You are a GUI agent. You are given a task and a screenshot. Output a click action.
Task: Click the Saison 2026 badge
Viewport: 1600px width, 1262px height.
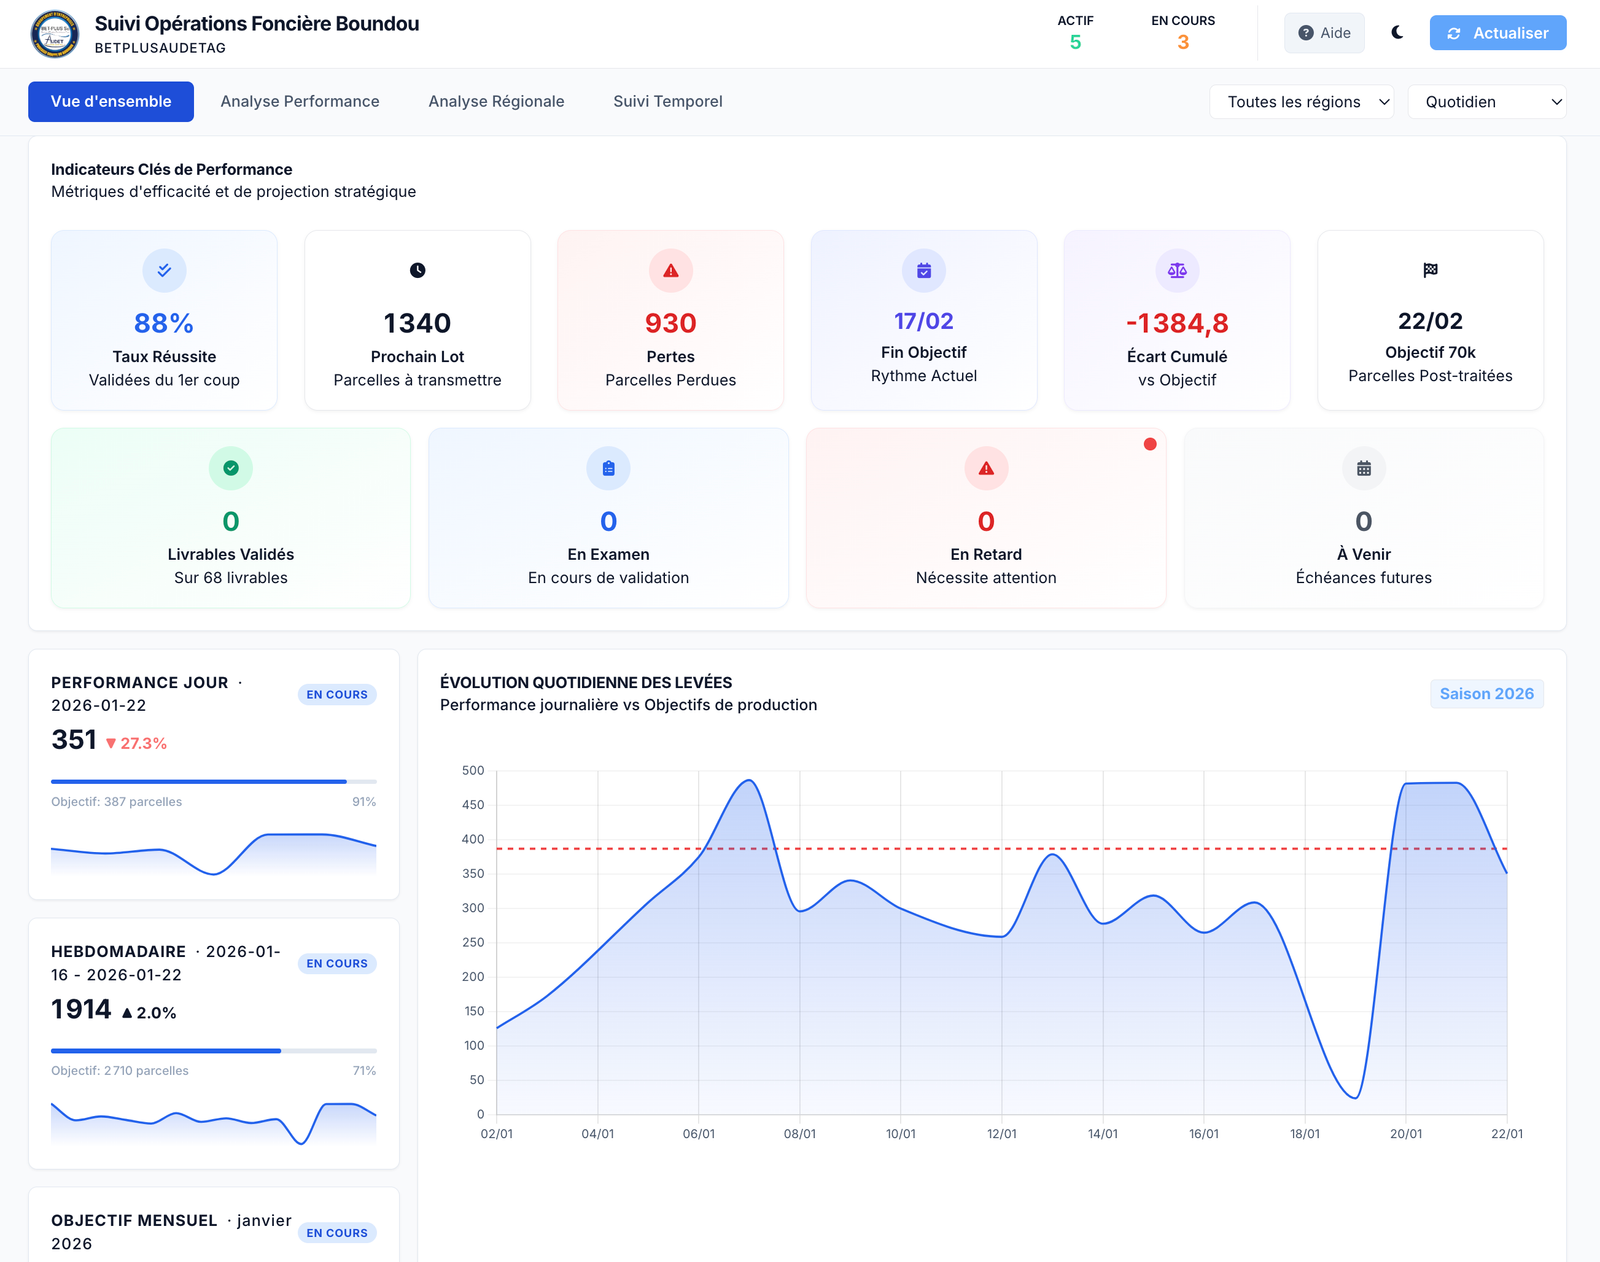[x=1486, y=694]
